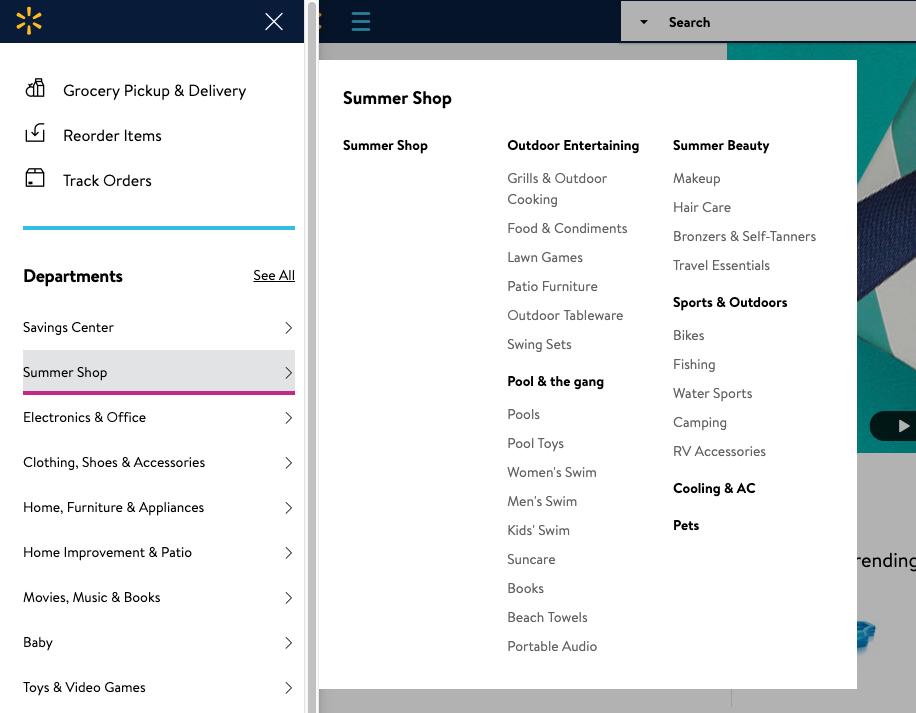
Task: Open Bronzers & Self-Tanners
Action: click(744, 236)
